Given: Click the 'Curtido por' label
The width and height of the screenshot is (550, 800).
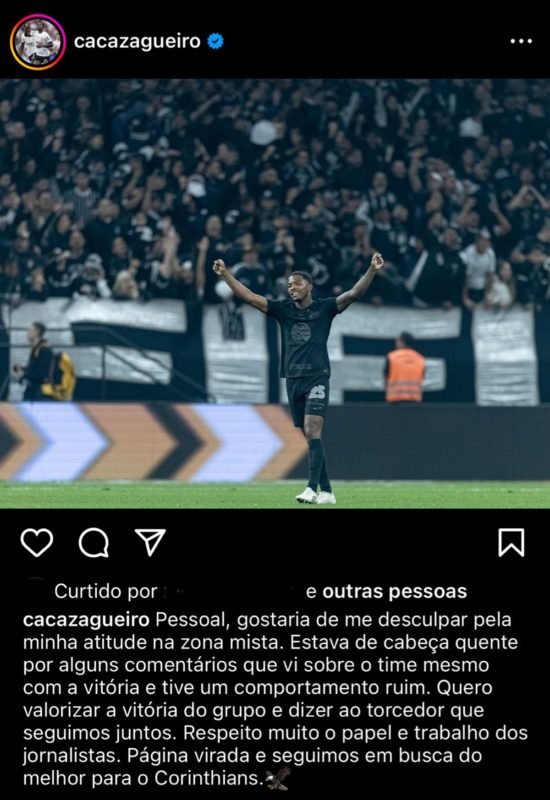Looking at the screenshot, I should pyautogui.click(x=106, y=591).
